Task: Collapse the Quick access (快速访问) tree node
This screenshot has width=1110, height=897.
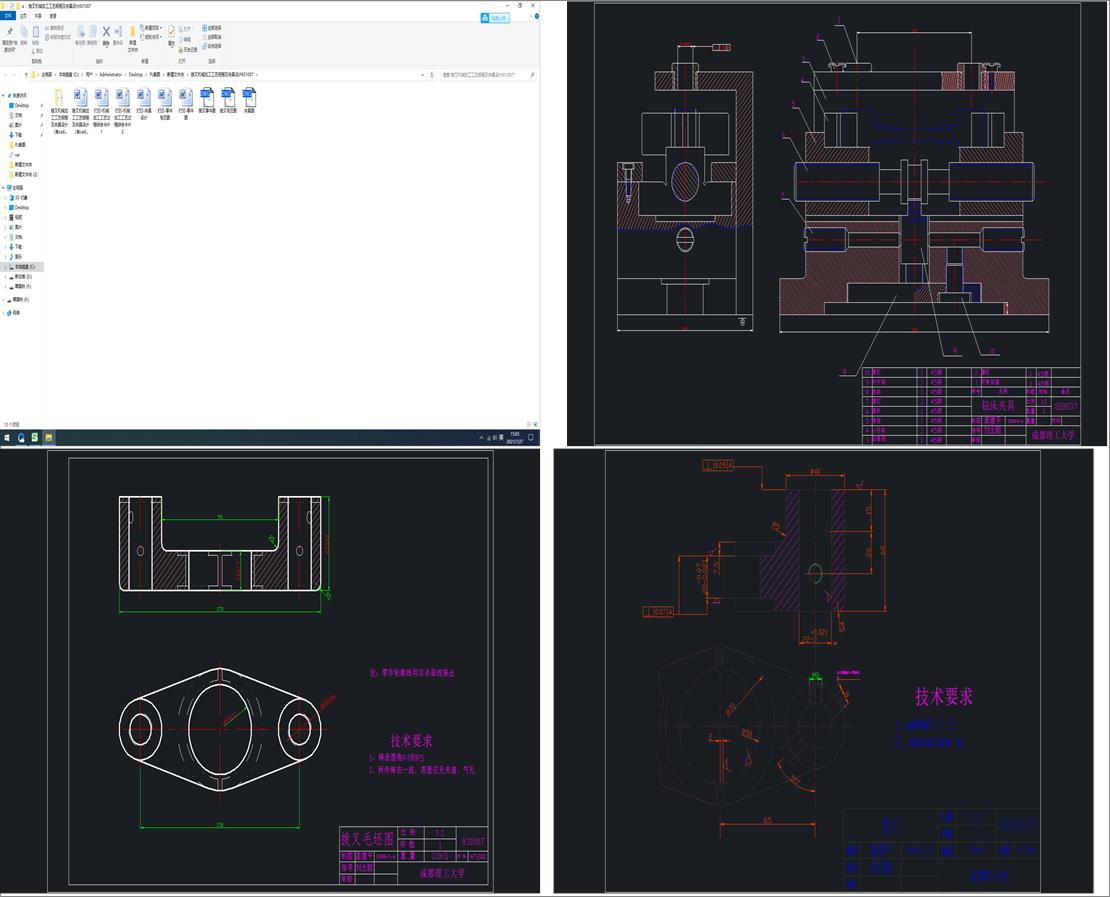Action: pyautogui.click(x=3, y=96)
